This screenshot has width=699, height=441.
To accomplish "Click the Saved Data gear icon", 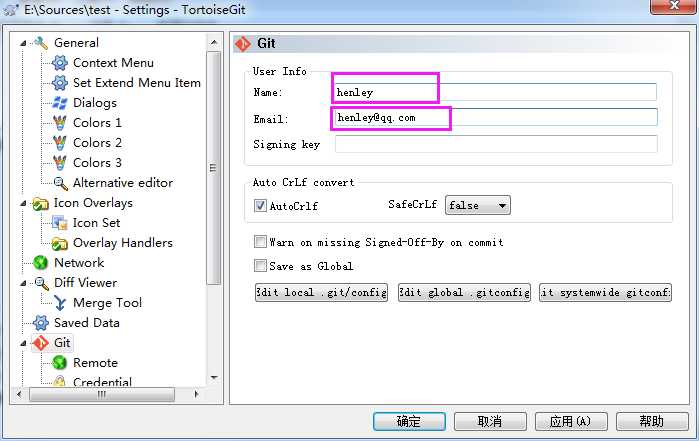I will [41, 323].
